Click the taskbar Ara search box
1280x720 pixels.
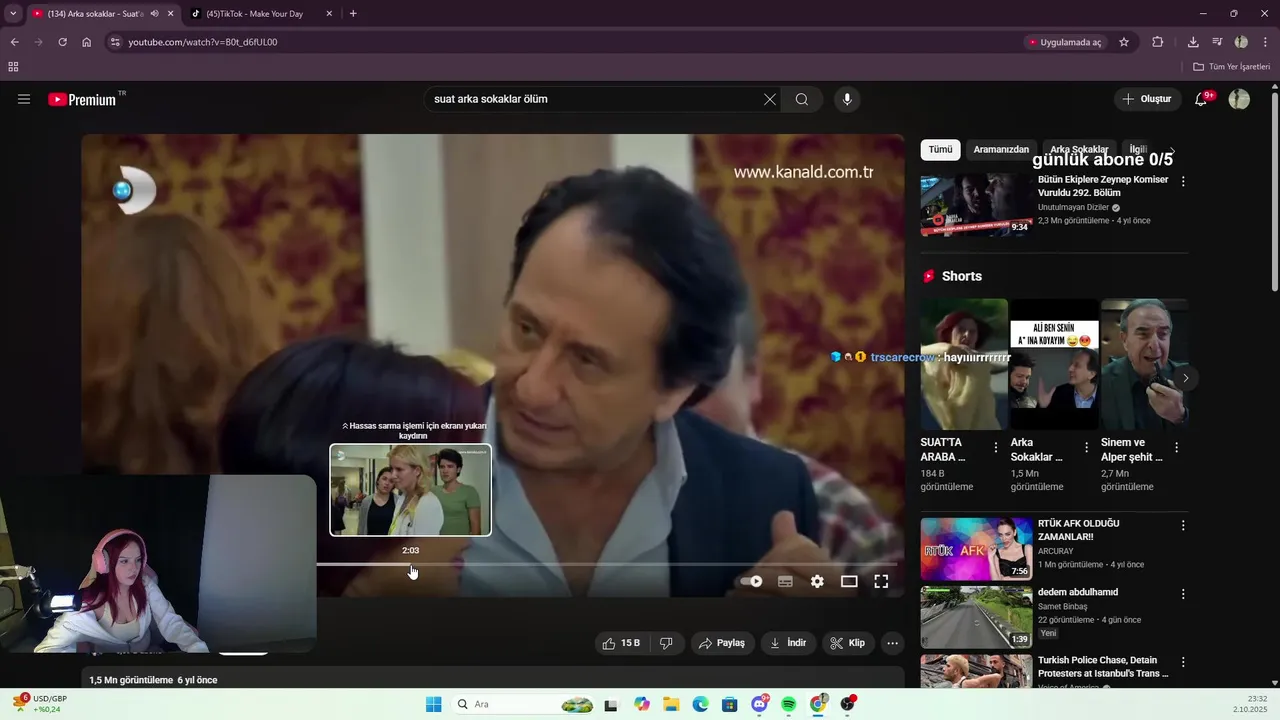click(x=525, y=704)
